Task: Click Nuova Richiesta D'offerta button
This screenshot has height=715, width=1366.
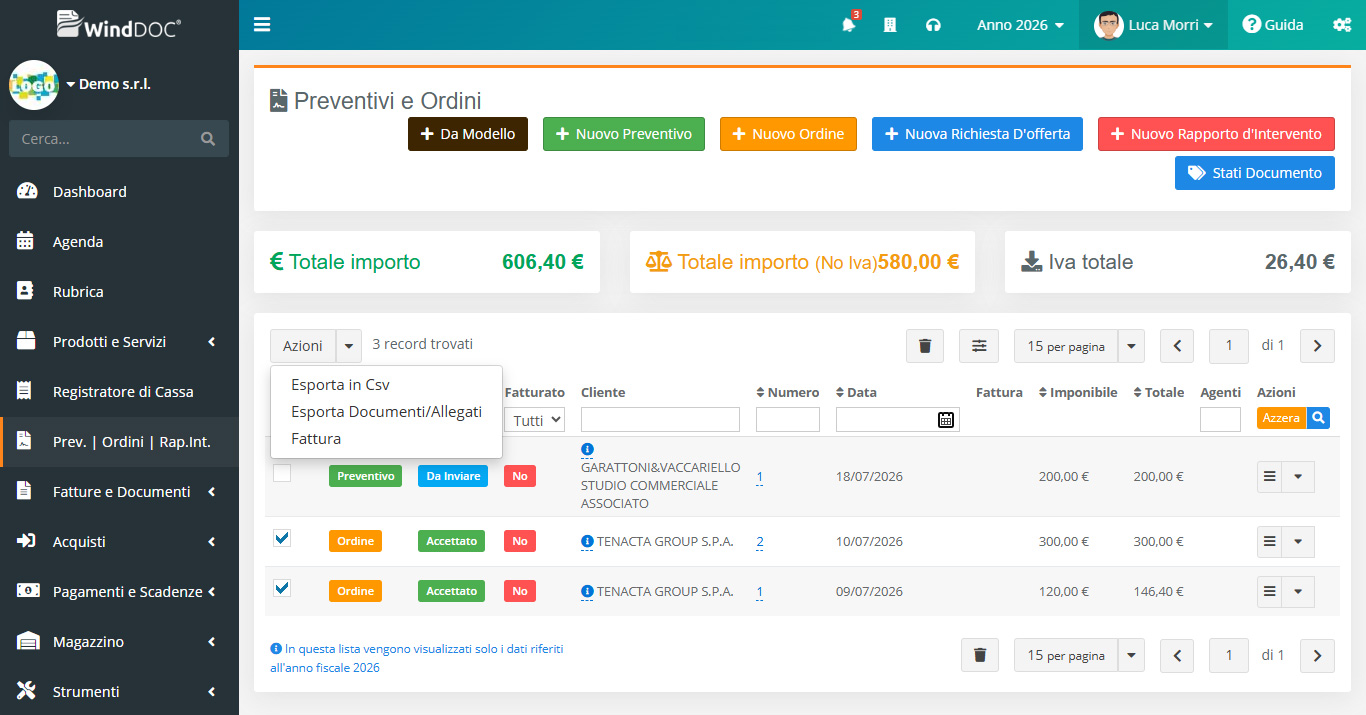Action: click(x=977, y=134)
